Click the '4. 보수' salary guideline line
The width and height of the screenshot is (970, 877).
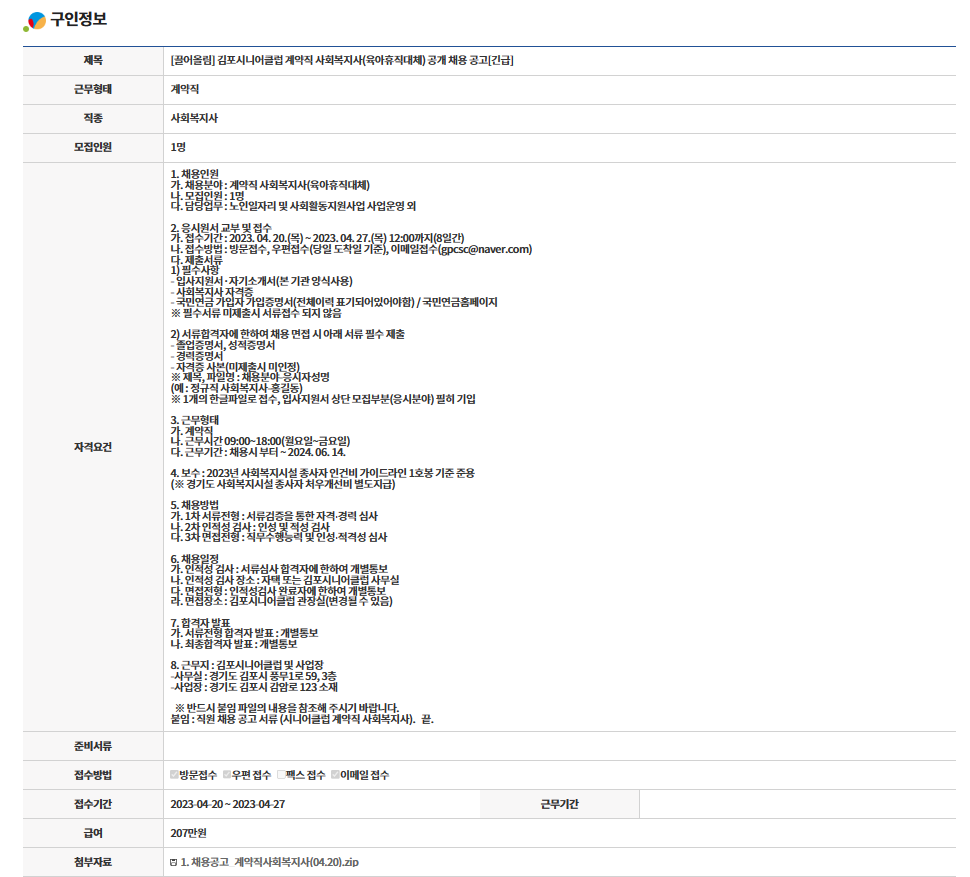pyautogui.click(x=322, y=473)
